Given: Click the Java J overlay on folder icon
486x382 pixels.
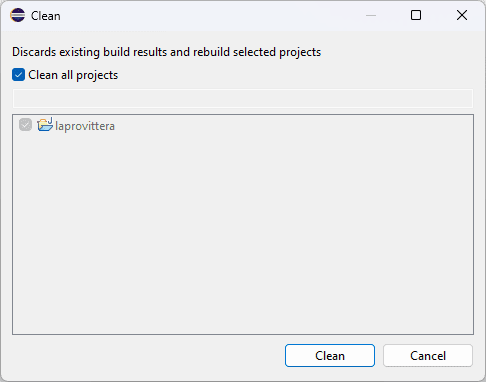Looking at the screenshot, I should pyautogui.click(x=50, y=120).
